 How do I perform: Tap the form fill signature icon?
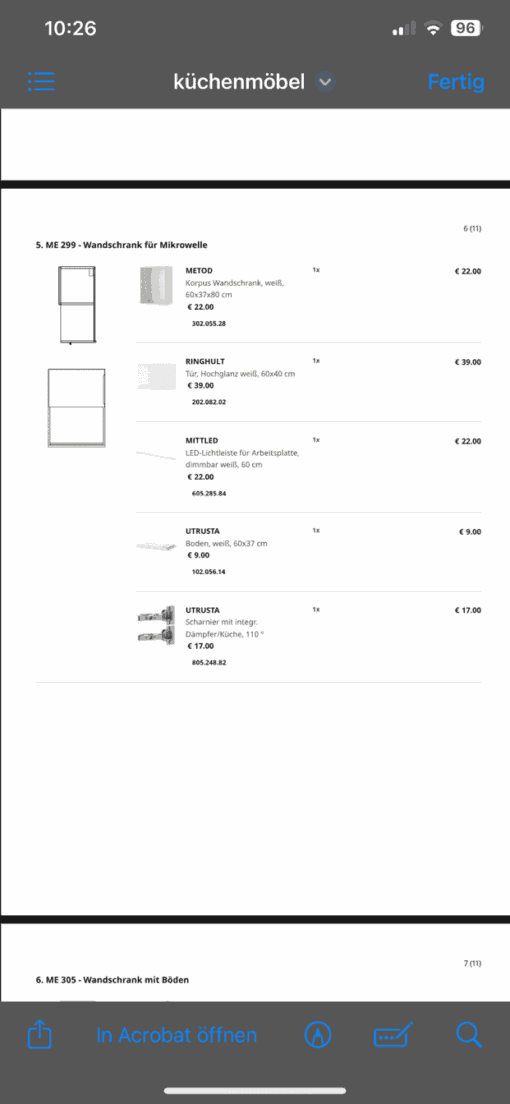tap(393, 1035)
